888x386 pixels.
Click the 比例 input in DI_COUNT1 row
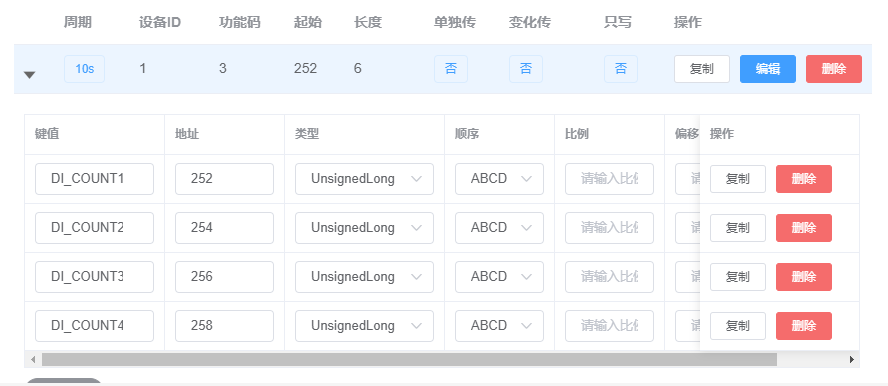[x=609, y=179]
